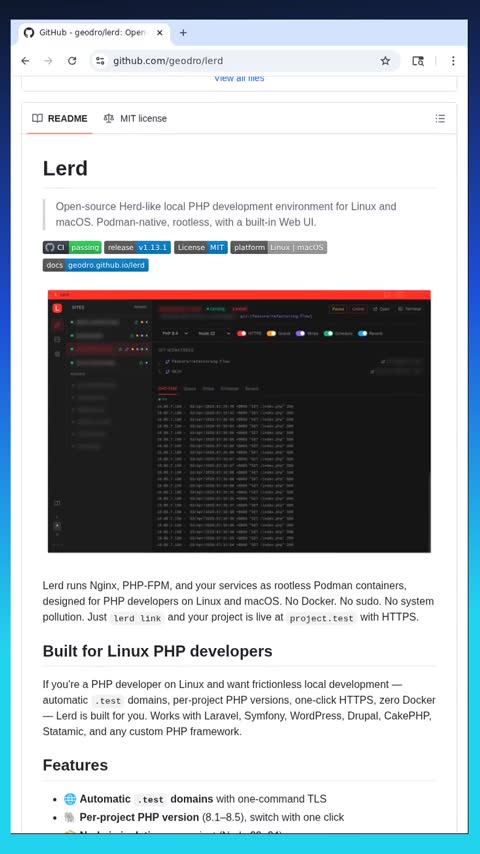Screen dimensions: 480x854
Task: Open the tab search icon beside the bookmark star
Action: 417,61
